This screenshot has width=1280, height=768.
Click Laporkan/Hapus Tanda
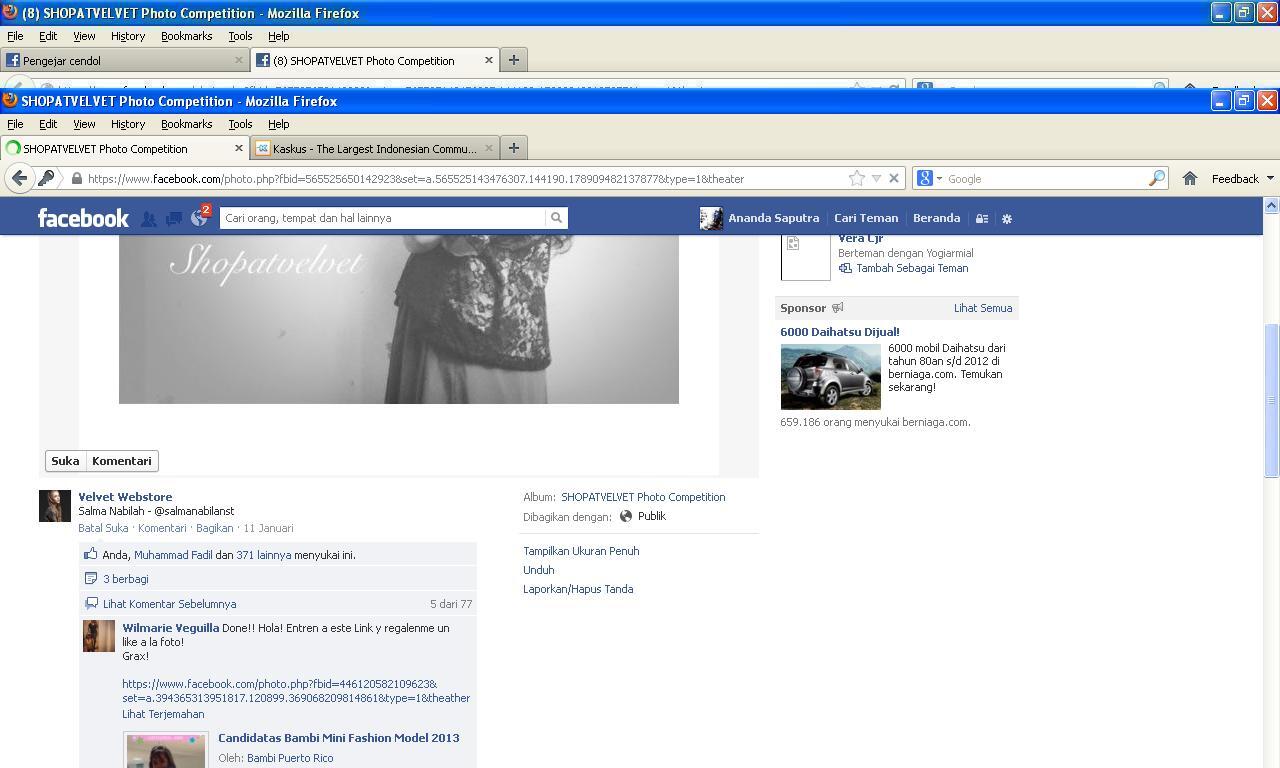(578, 589)
